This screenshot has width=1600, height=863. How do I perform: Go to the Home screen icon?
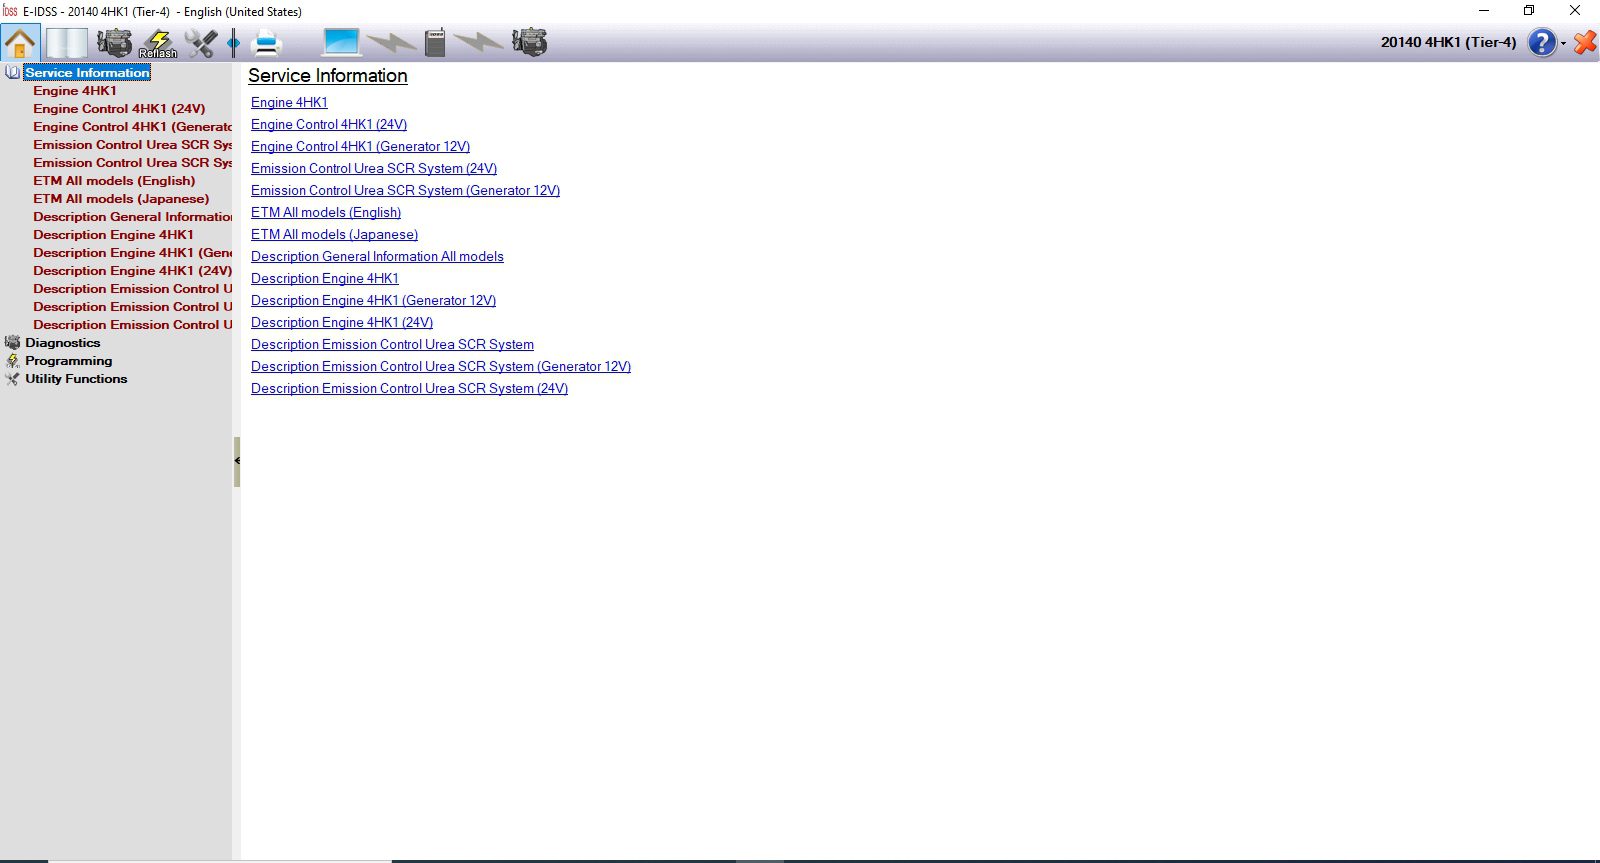[x=20, y=43]
